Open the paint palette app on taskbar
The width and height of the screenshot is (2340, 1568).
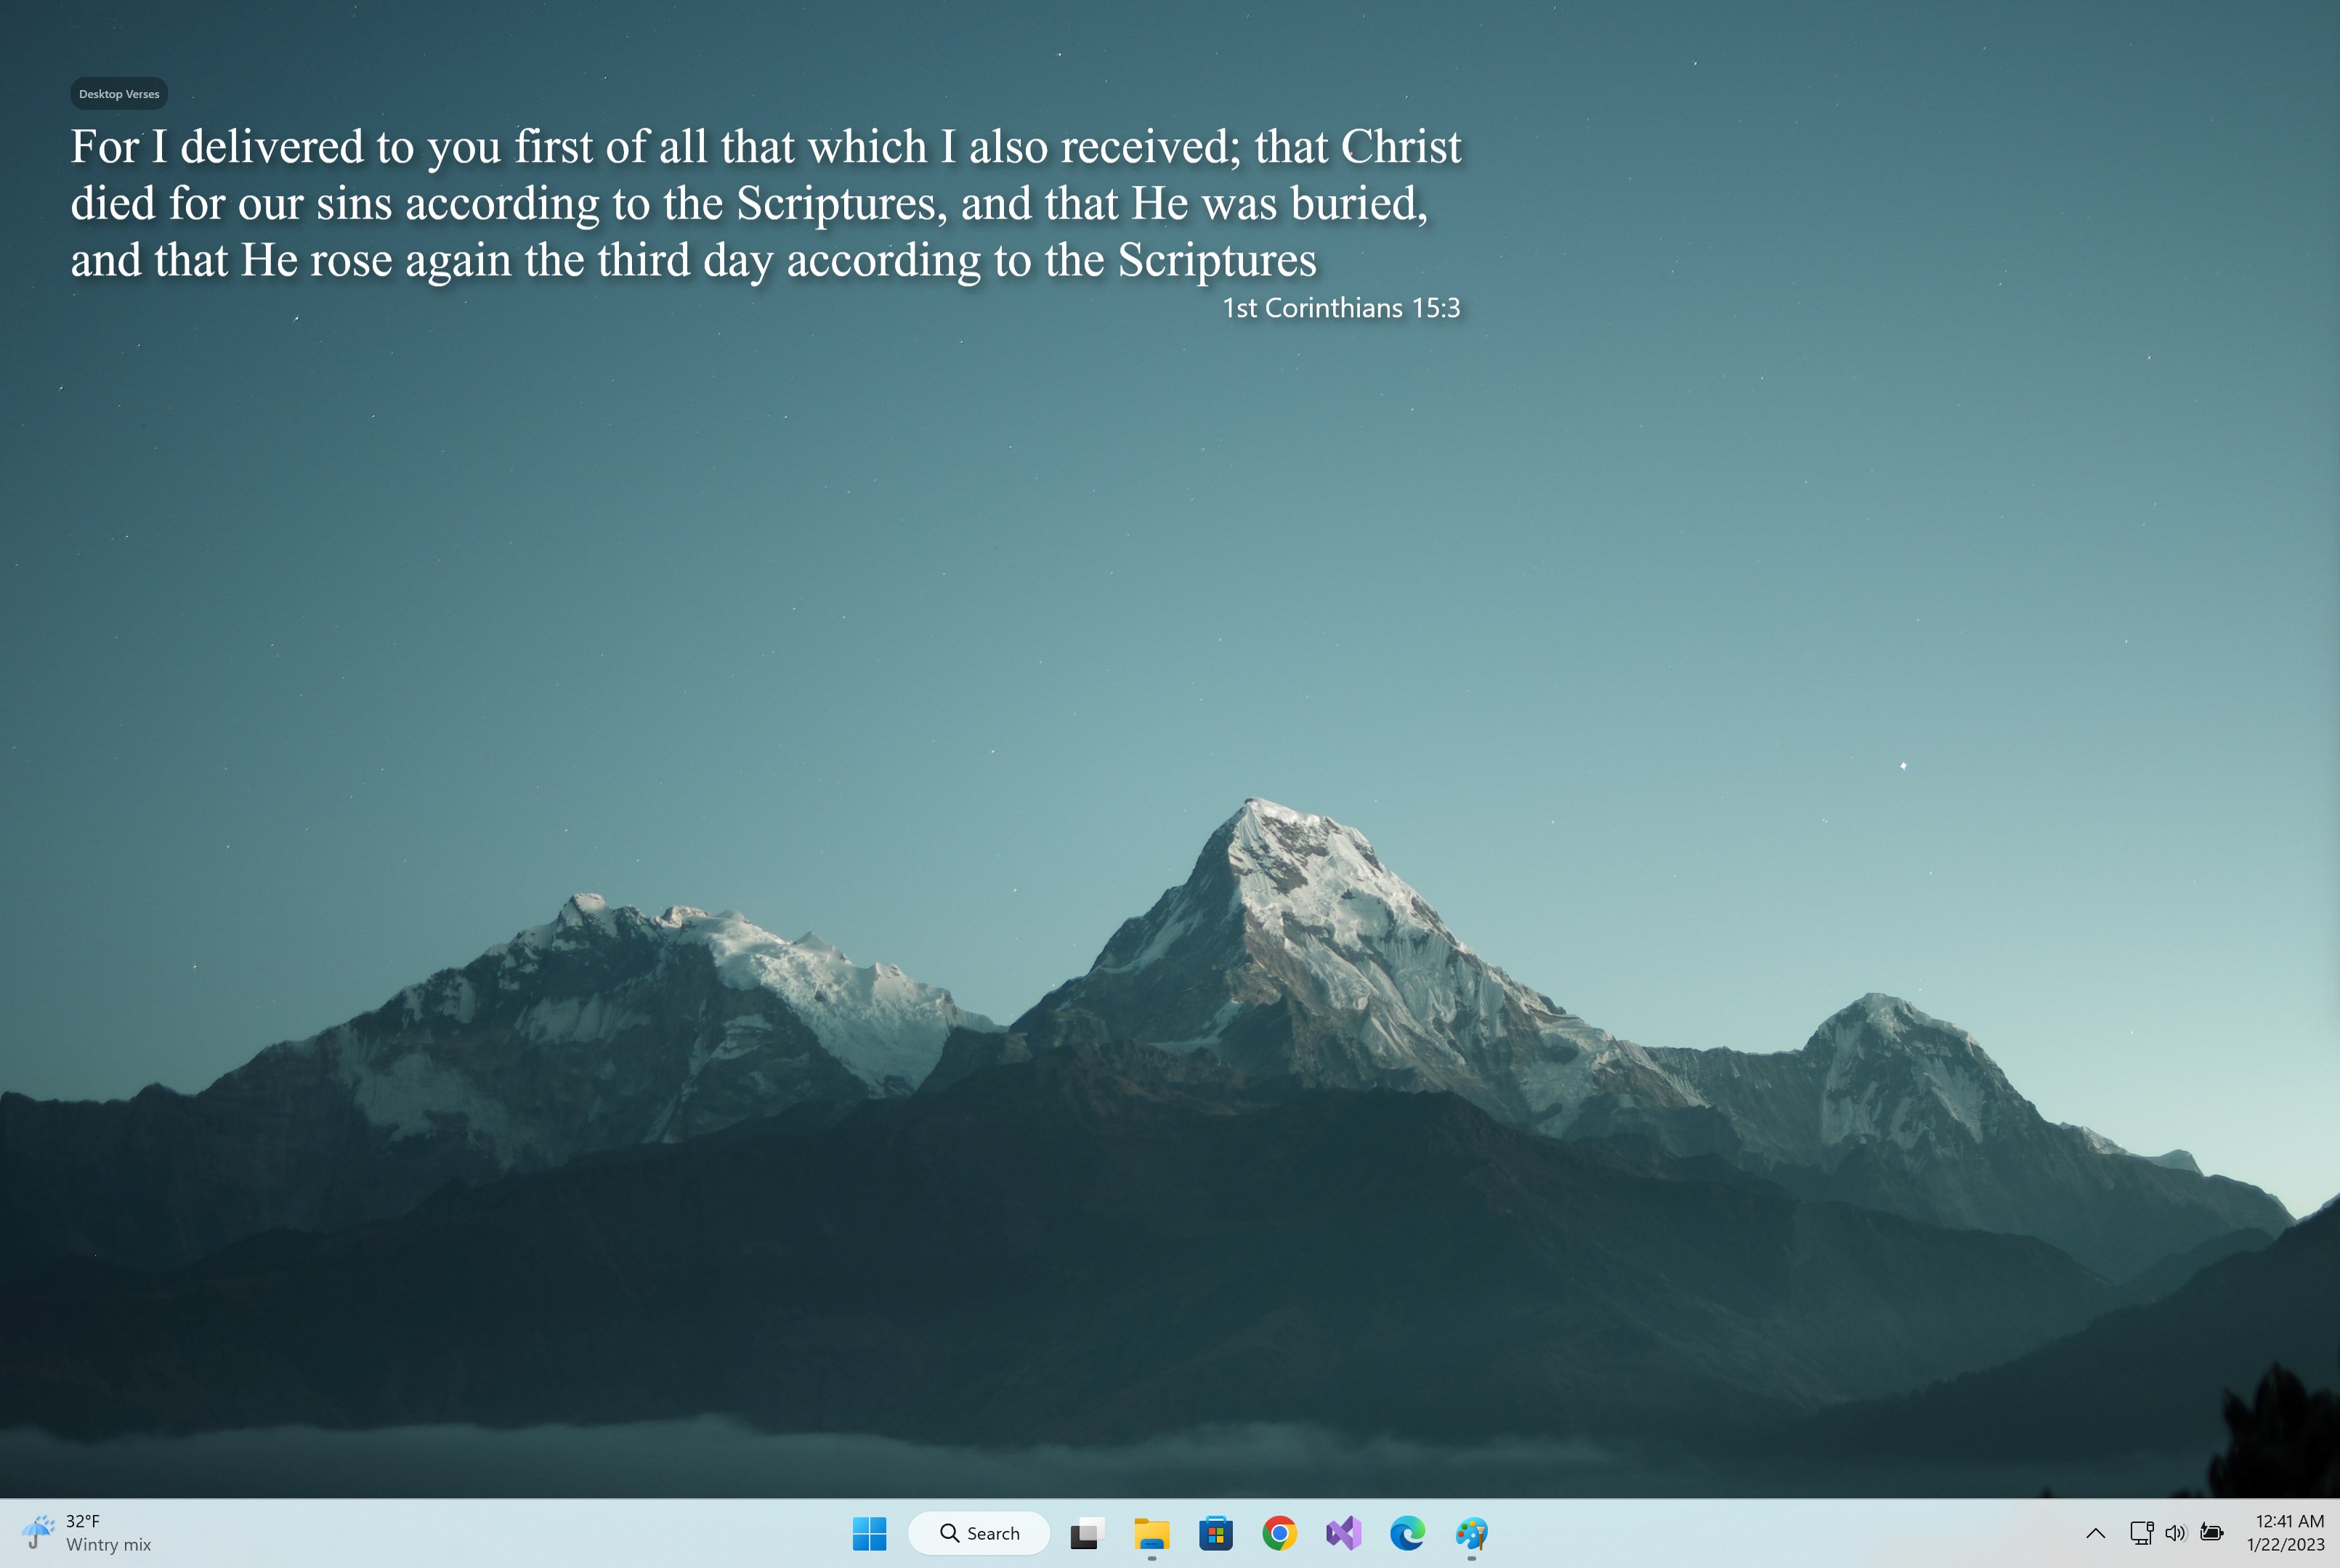(x=1472, y=1532)
